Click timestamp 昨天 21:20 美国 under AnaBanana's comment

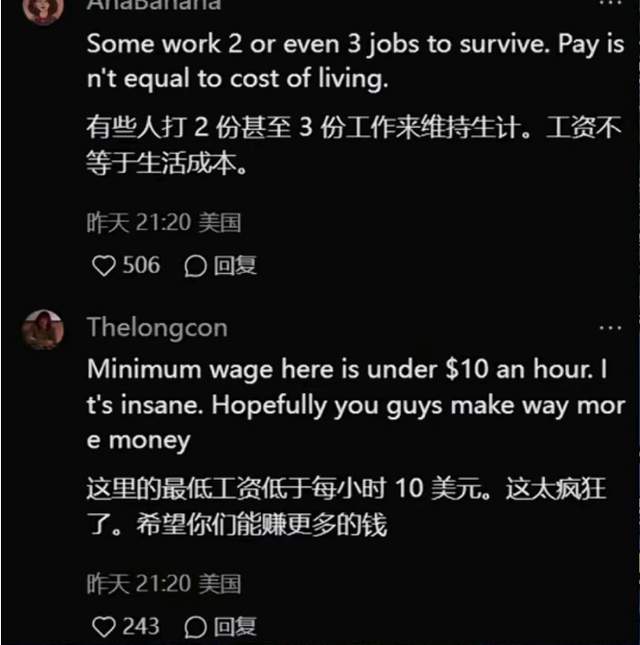click(164, 223)
